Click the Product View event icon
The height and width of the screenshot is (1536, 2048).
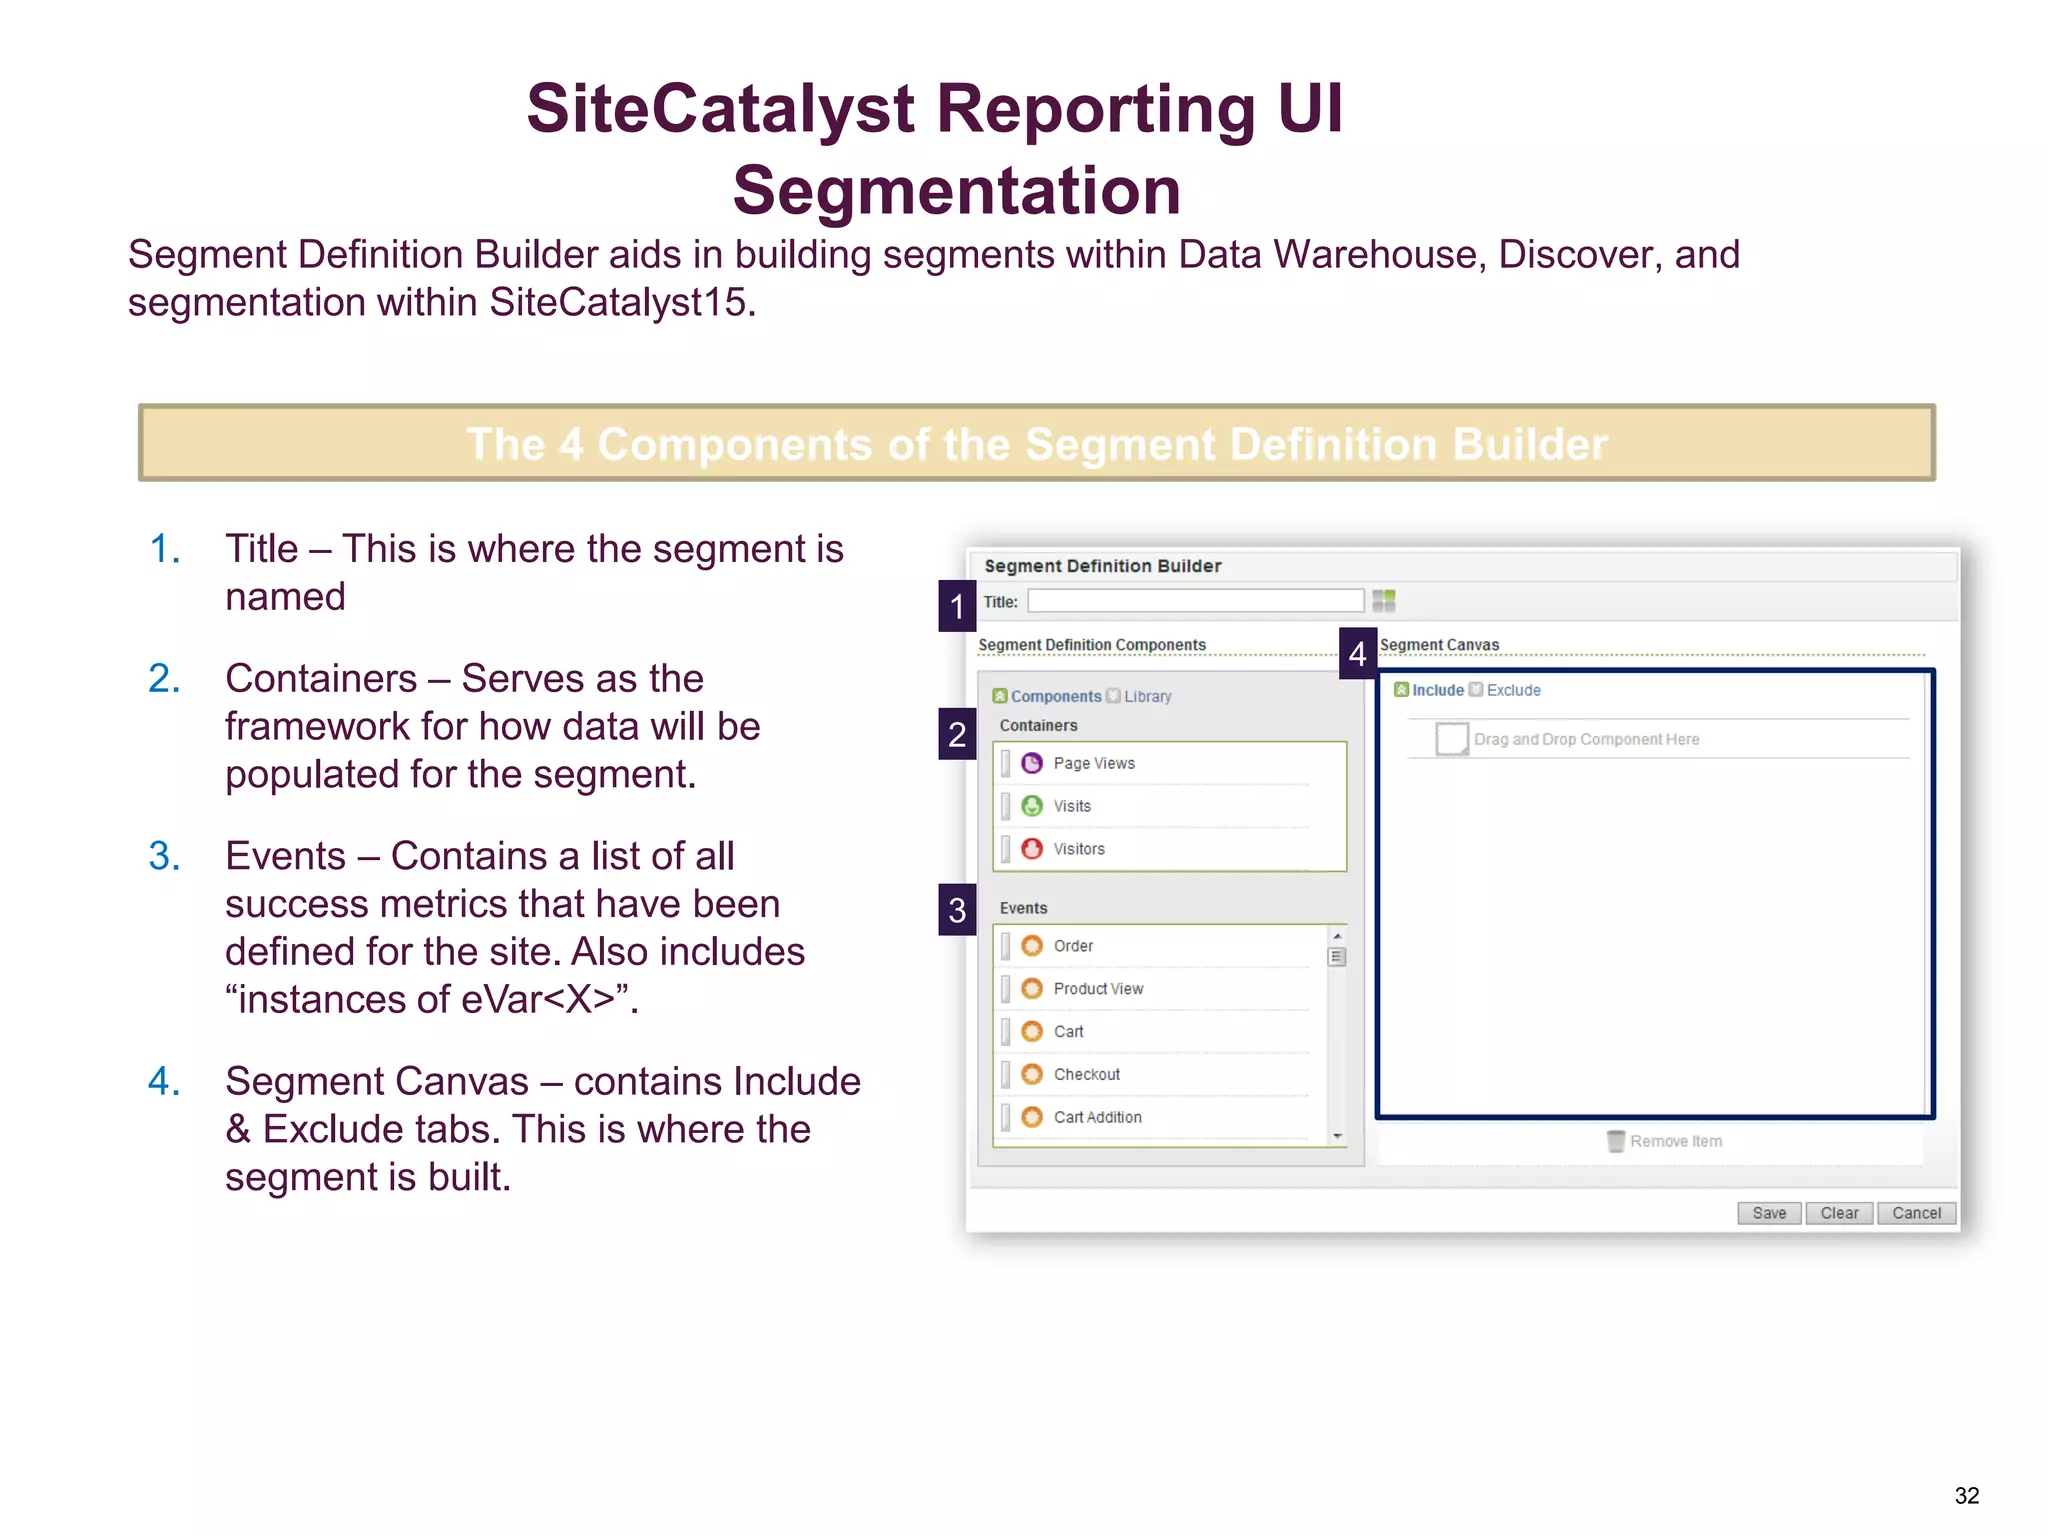point(1032,989)
